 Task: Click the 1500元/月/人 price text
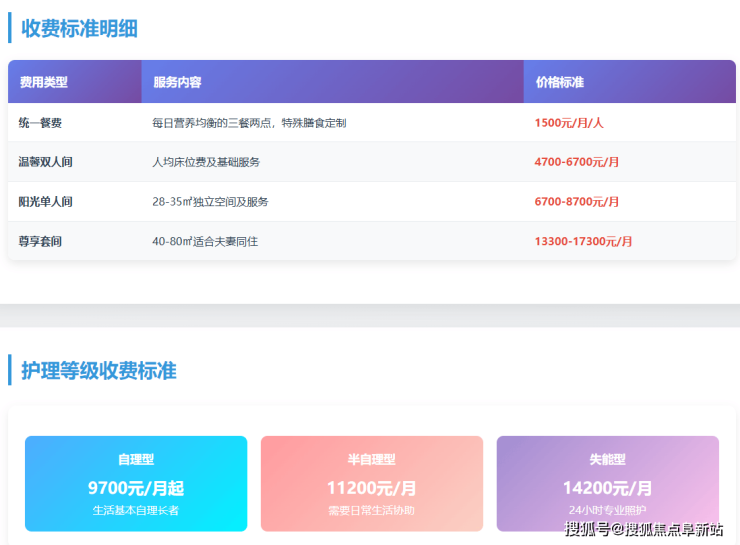570,123
